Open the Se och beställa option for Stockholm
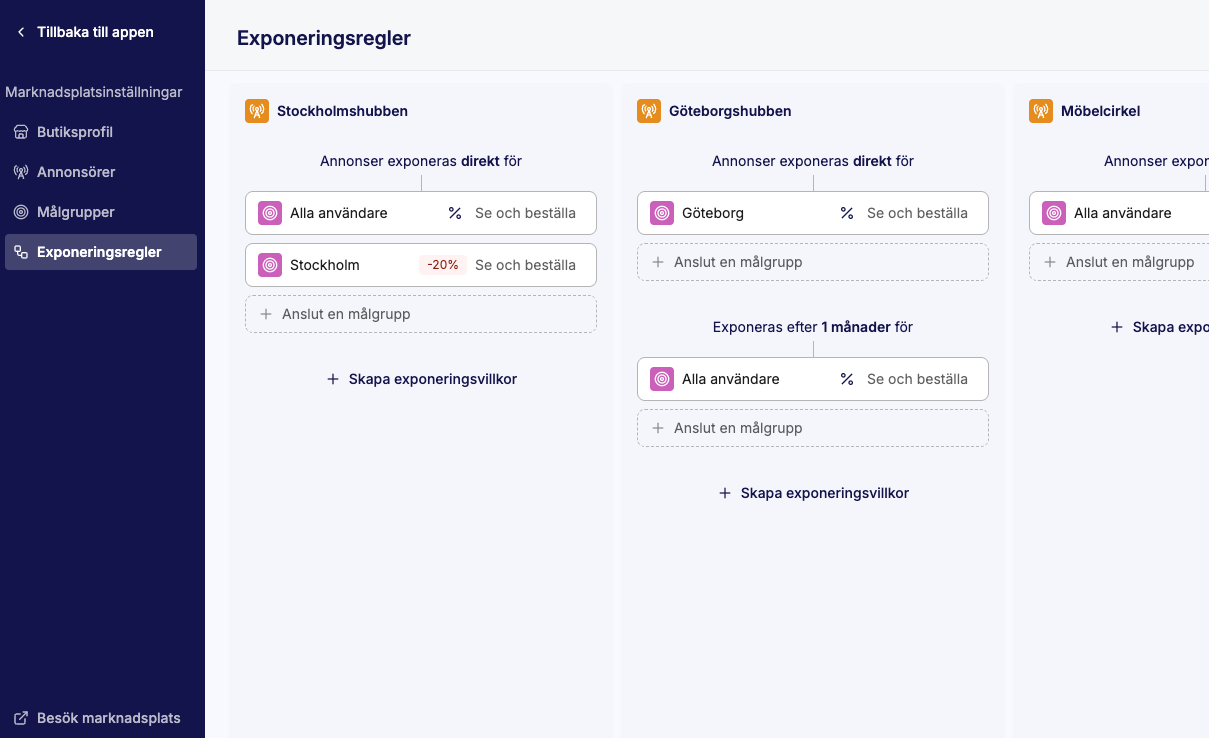The width and height of the screenshot is (1209, 738). coord(525,265)
